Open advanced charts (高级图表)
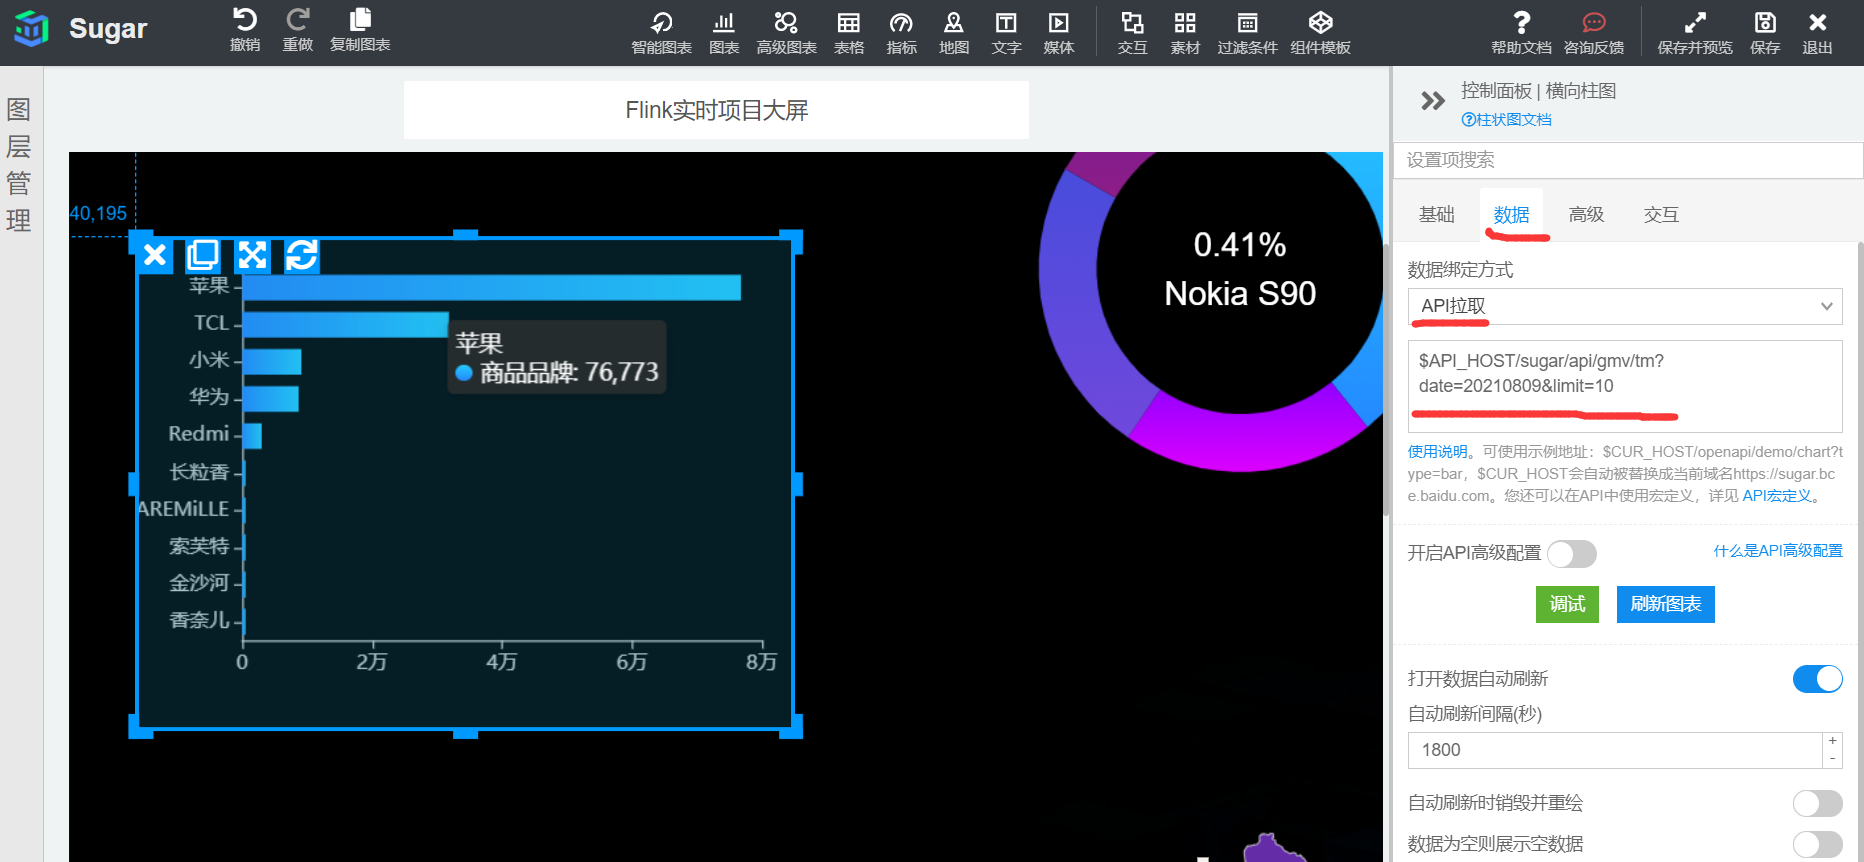The height and width of the screenshot is (862, 1864). pyautogui.click(x=786, y=33)
